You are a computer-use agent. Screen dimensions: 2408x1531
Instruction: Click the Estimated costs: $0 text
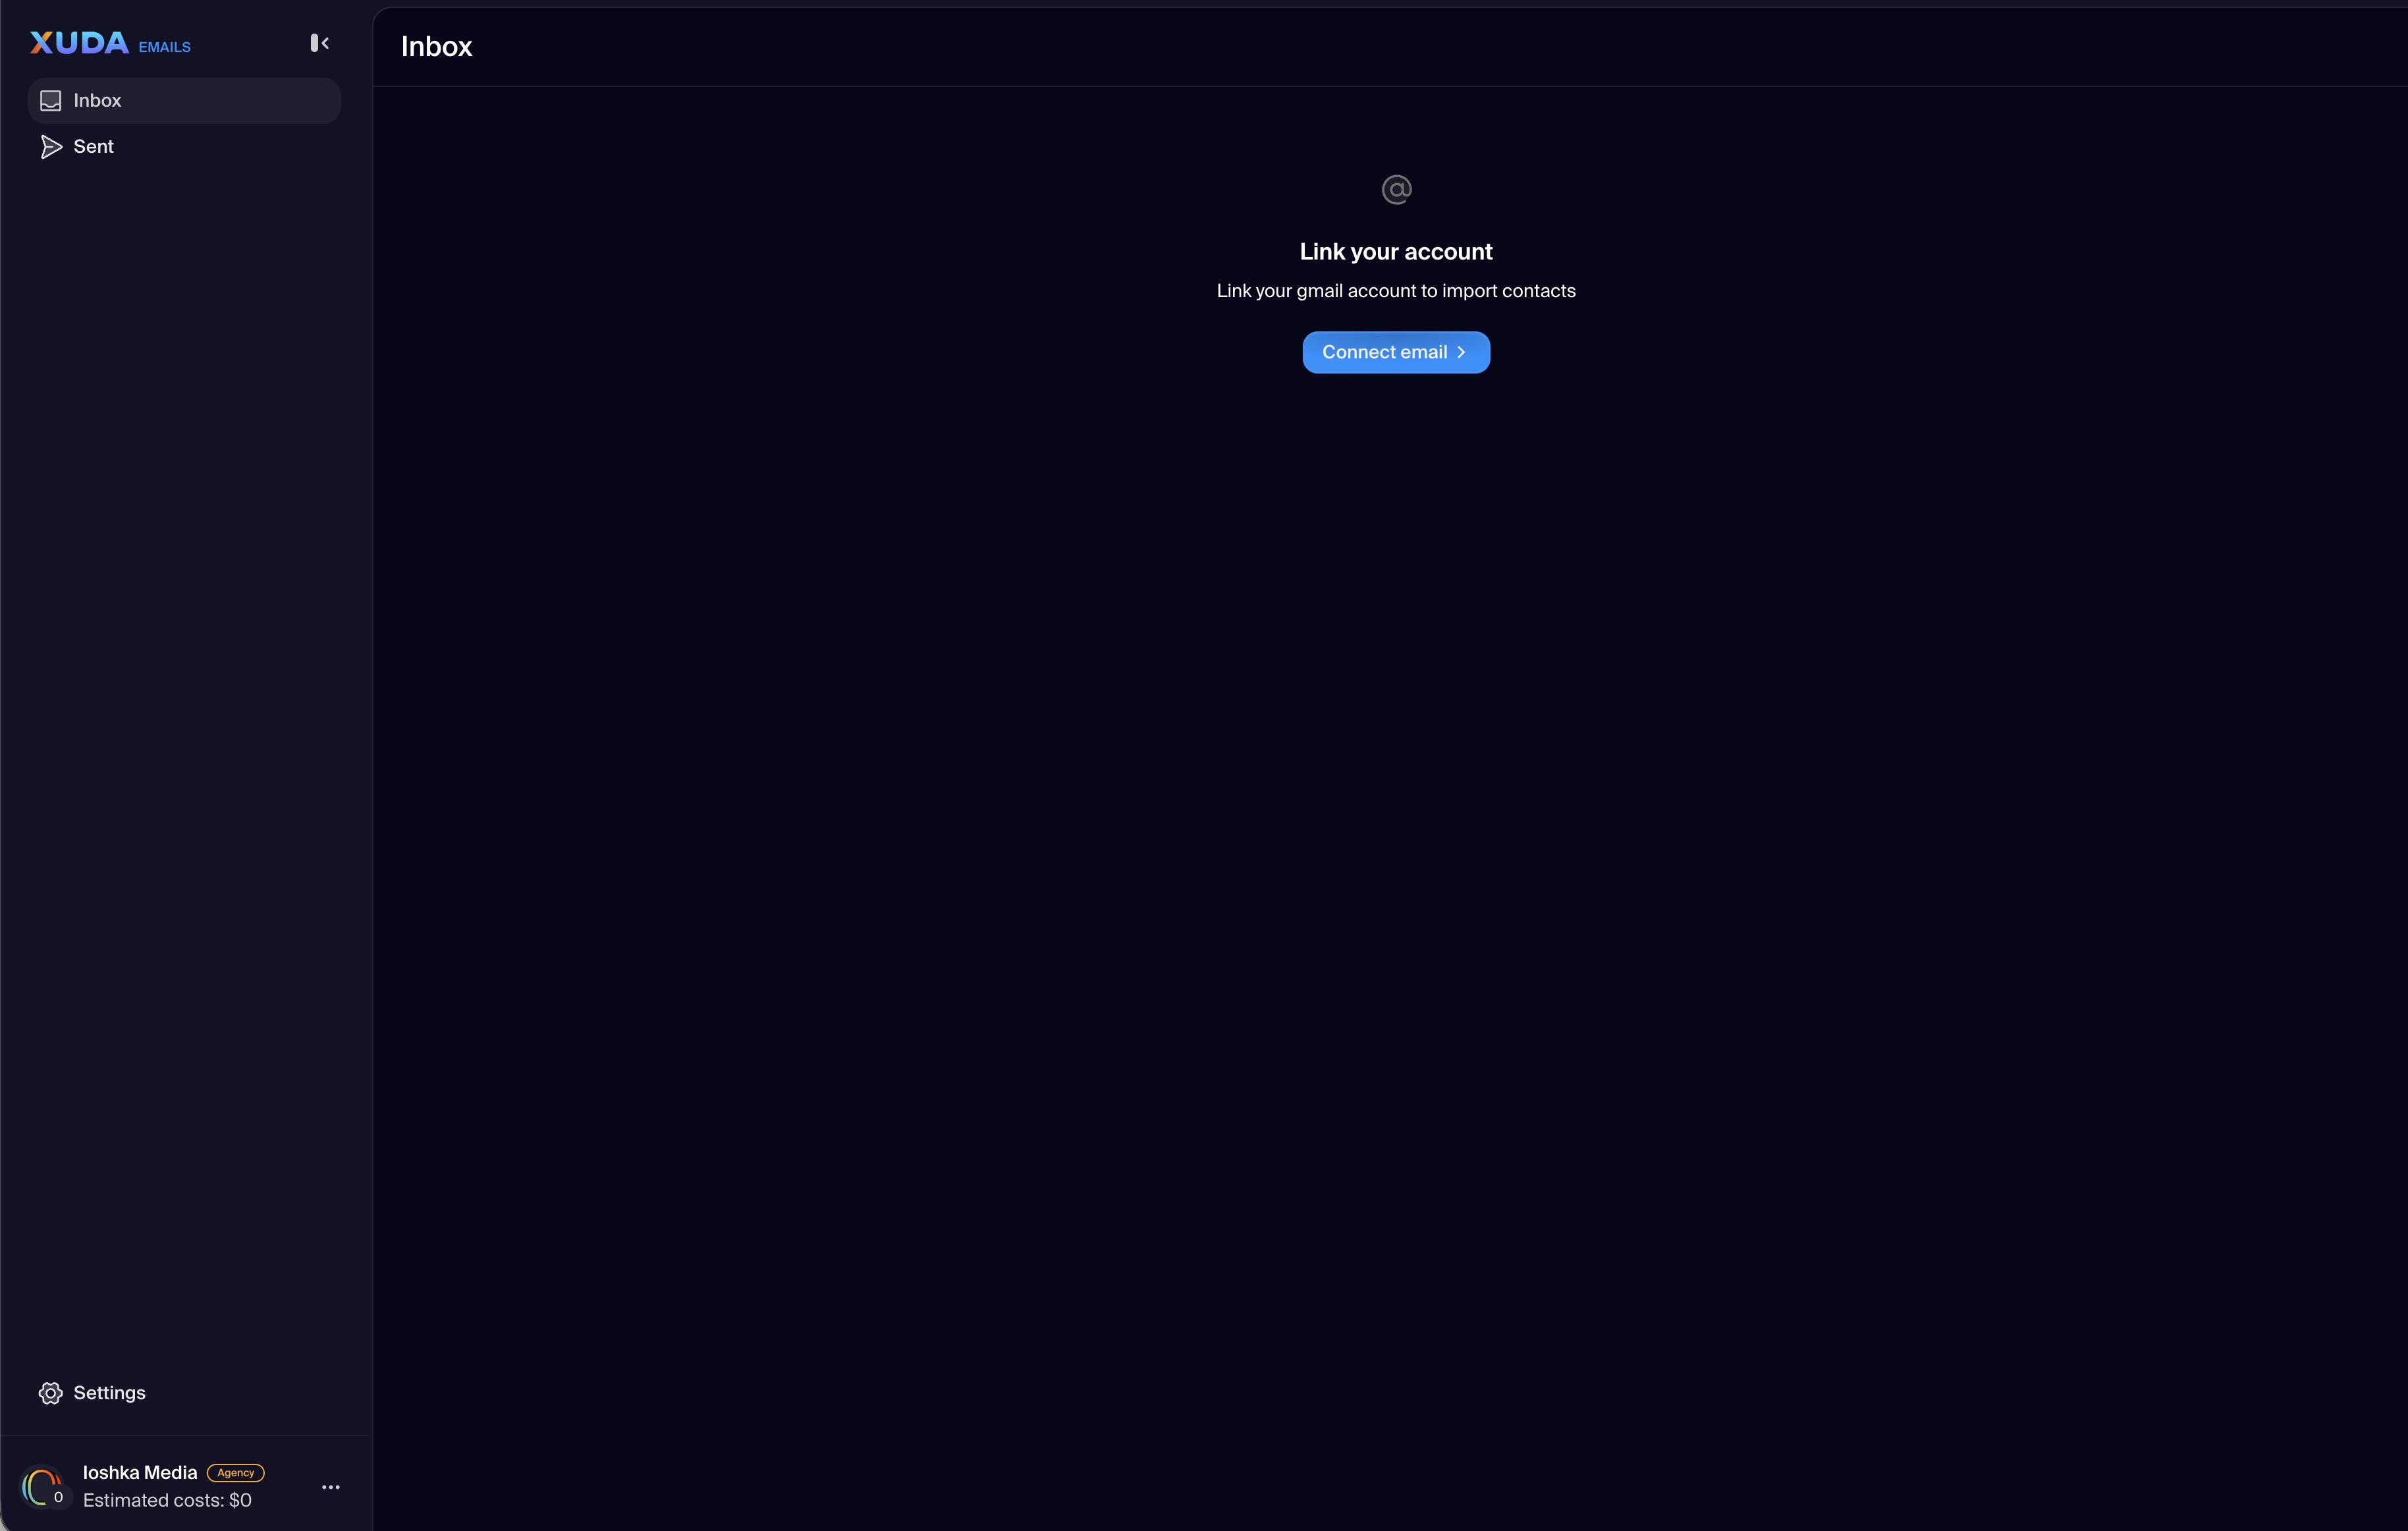pyautogui.click(x=167, y=1500)
